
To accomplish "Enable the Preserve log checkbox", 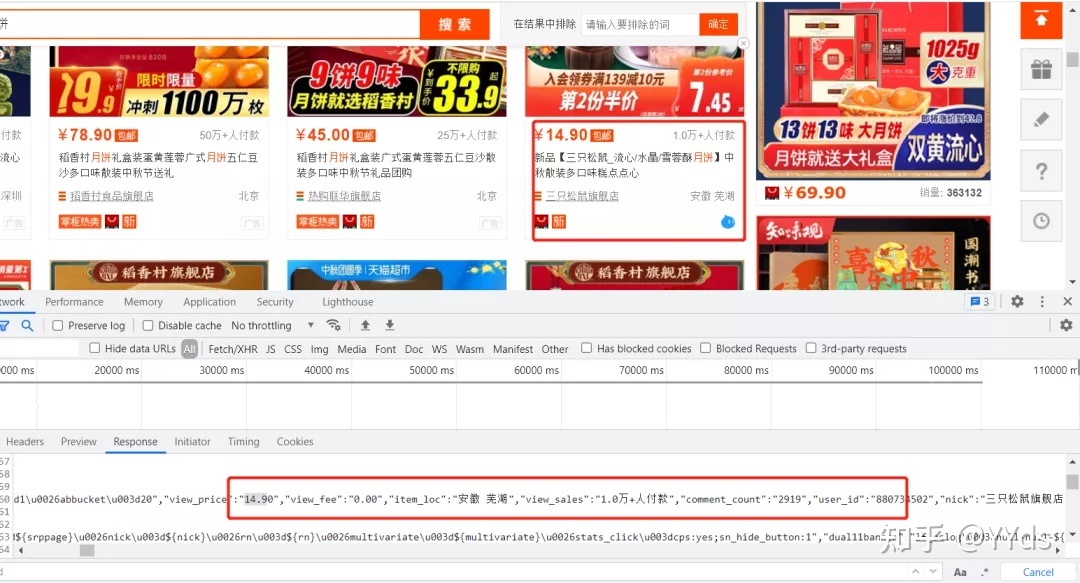I will pyautogui.click(x=58, y=325).
